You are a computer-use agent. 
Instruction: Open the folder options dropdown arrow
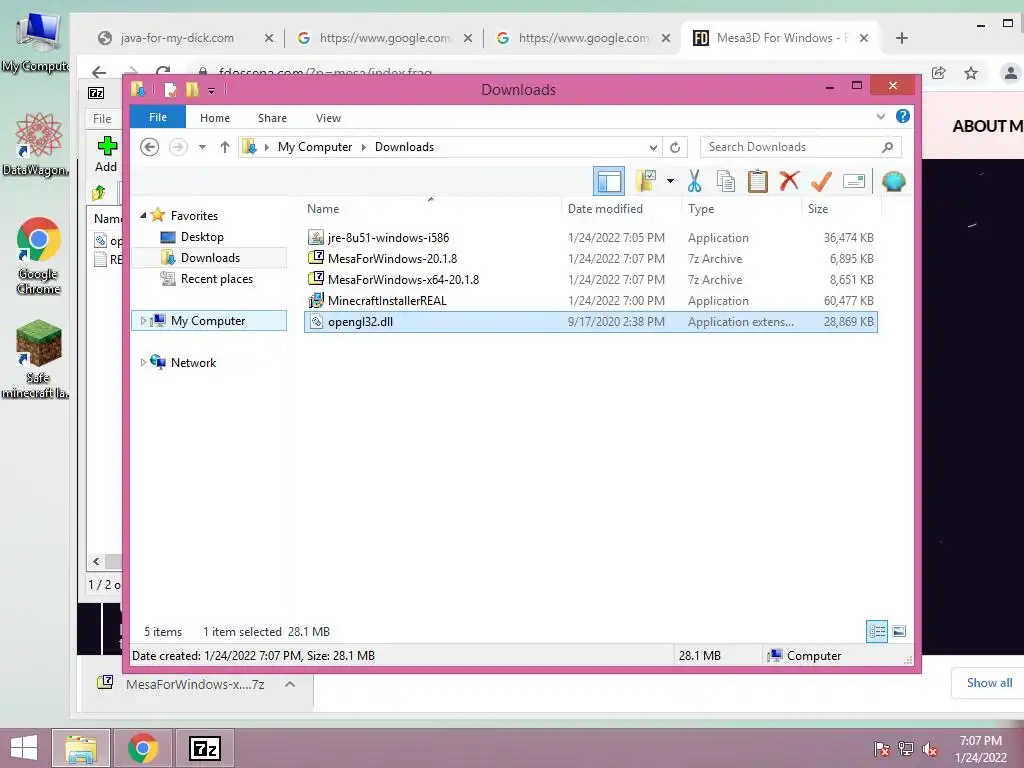point(670,181)
